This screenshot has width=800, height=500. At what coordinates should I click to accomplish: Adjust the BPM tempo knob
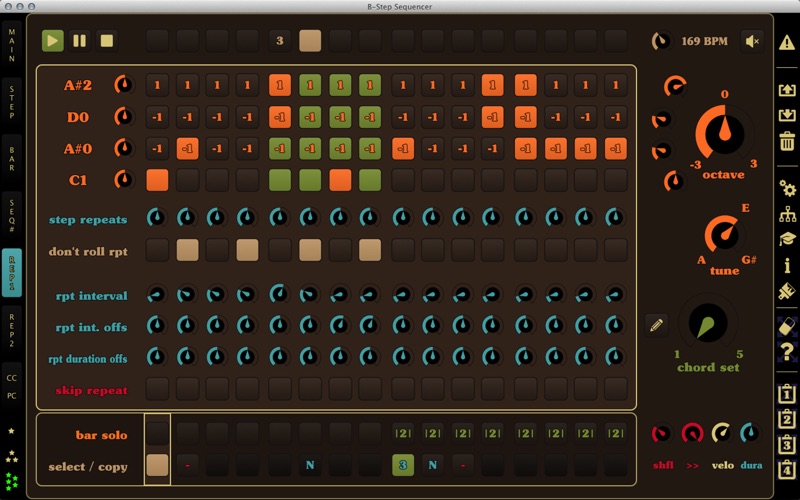[662, 41]
